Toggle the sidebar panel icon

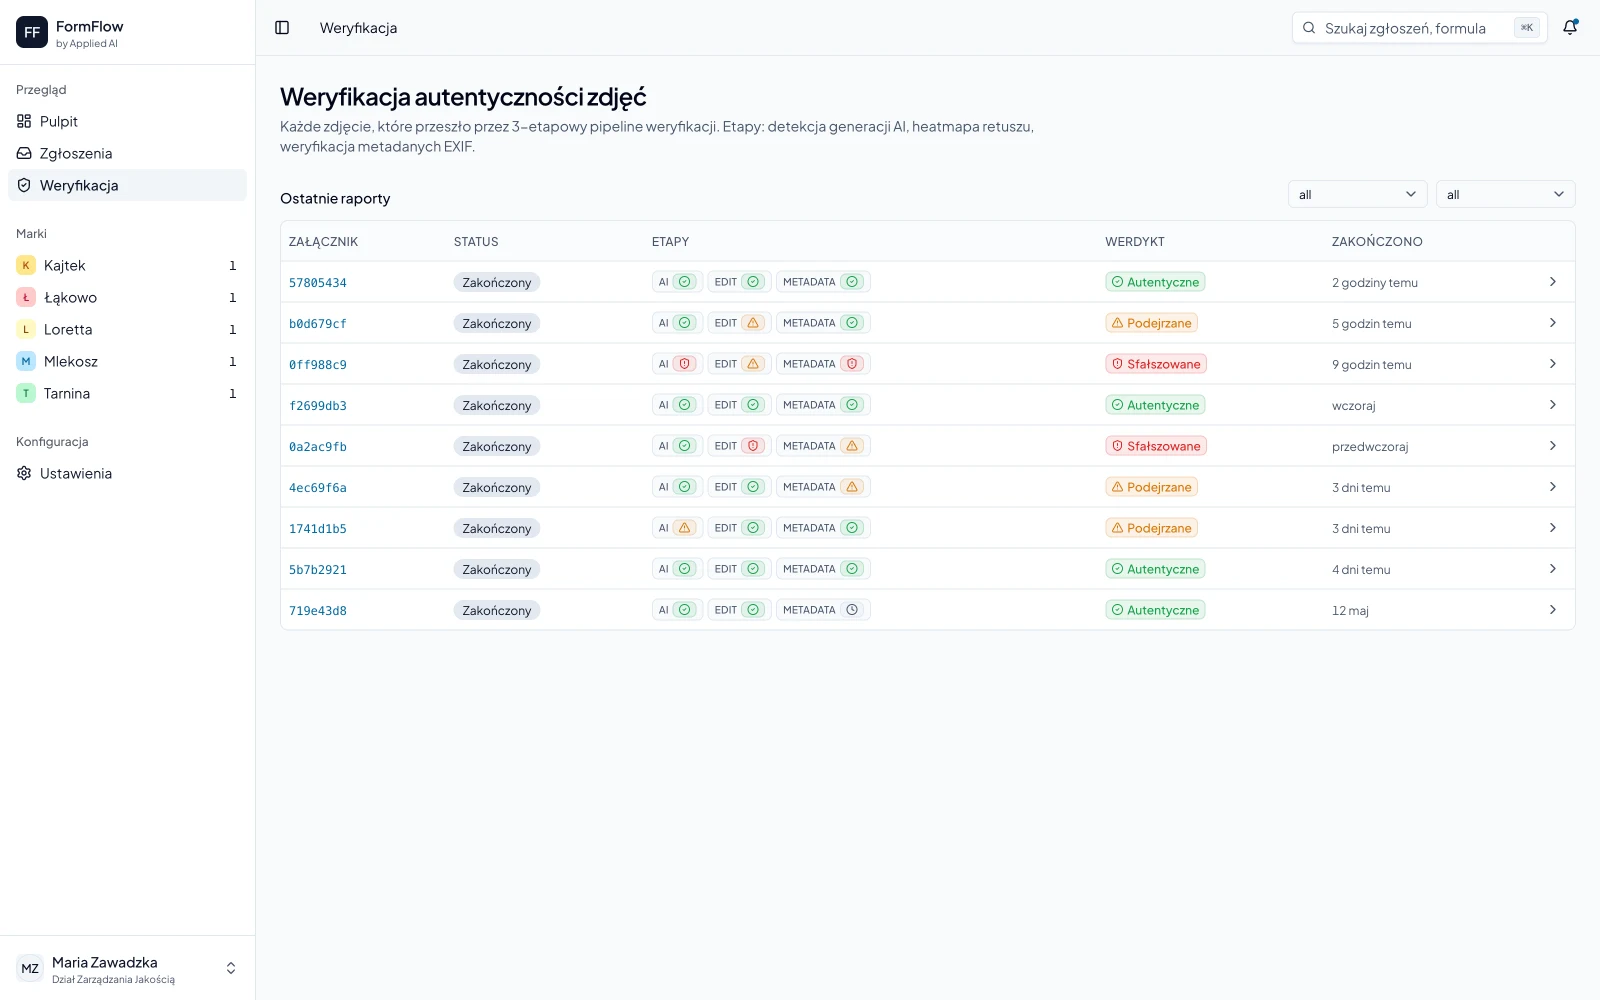point(282,28)
